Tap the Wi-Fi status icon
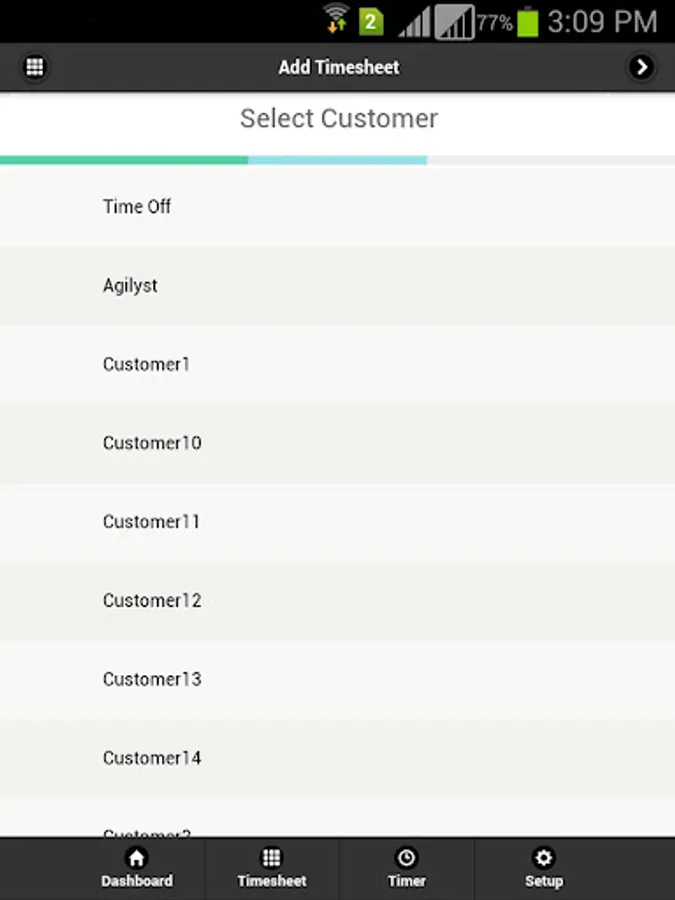Image resolution: width=675 pixels, height=900 pixels. (336, 19)
